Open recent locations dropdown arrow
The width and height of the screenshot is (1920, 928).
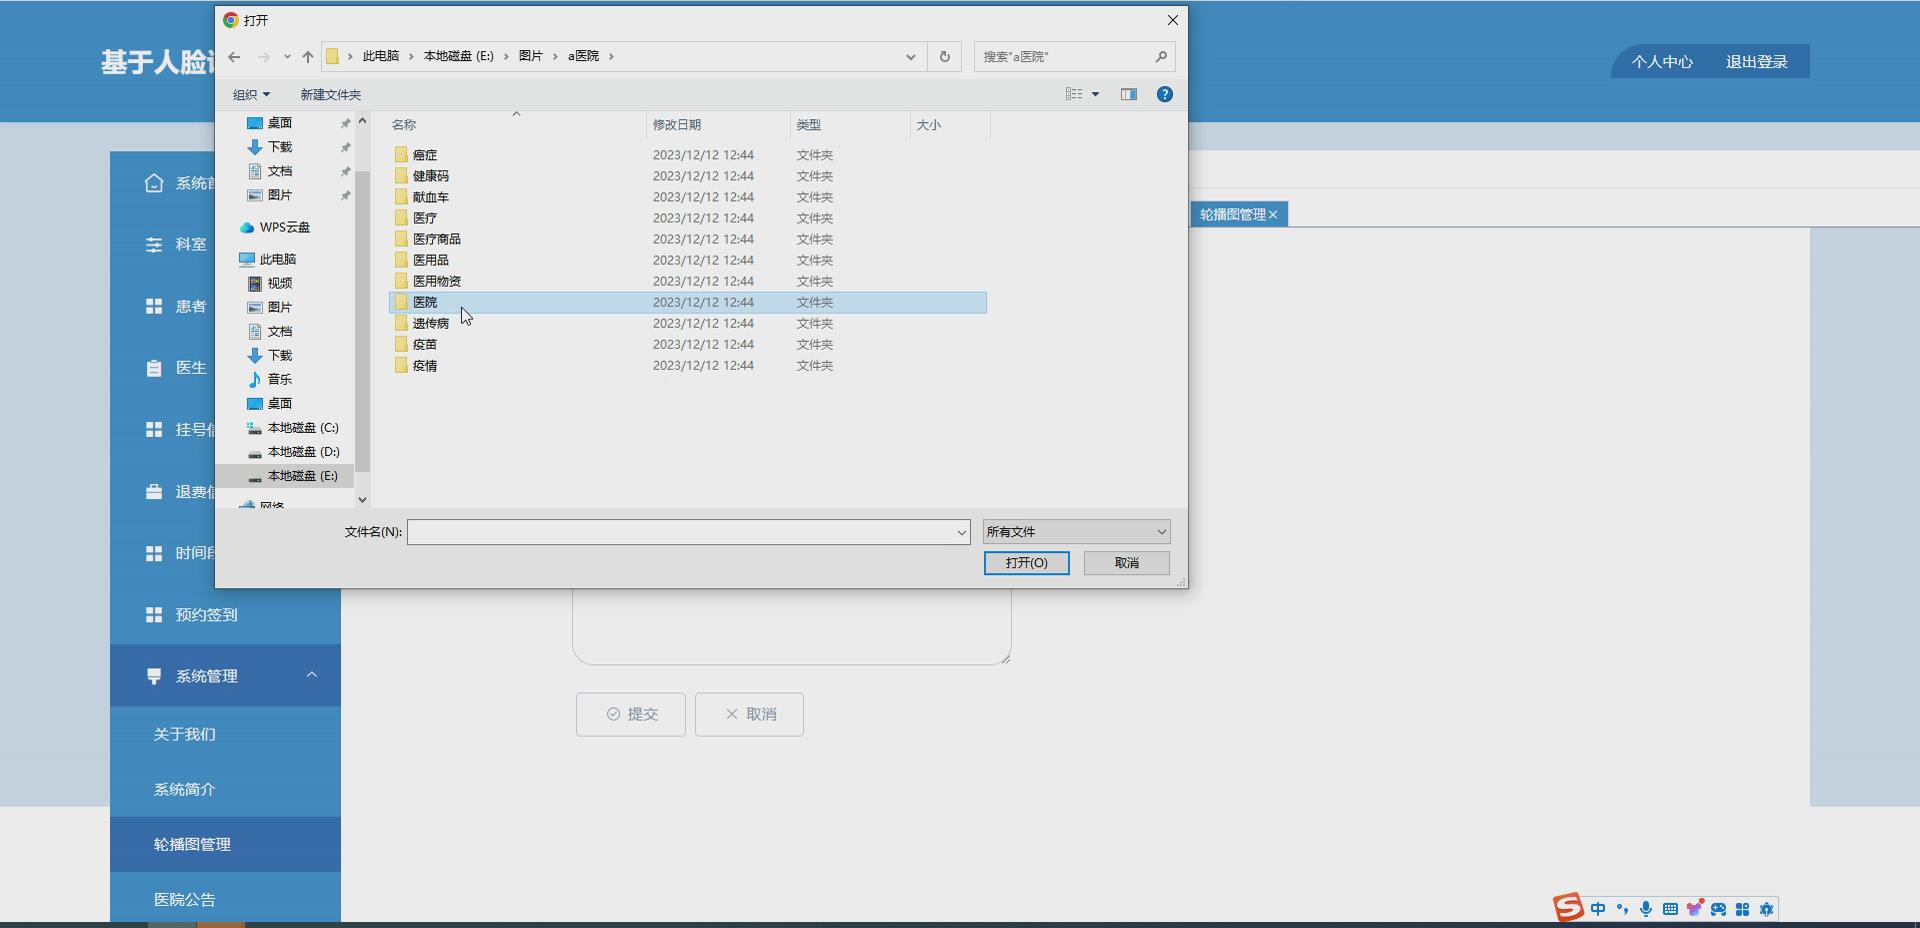pos(287,57)
